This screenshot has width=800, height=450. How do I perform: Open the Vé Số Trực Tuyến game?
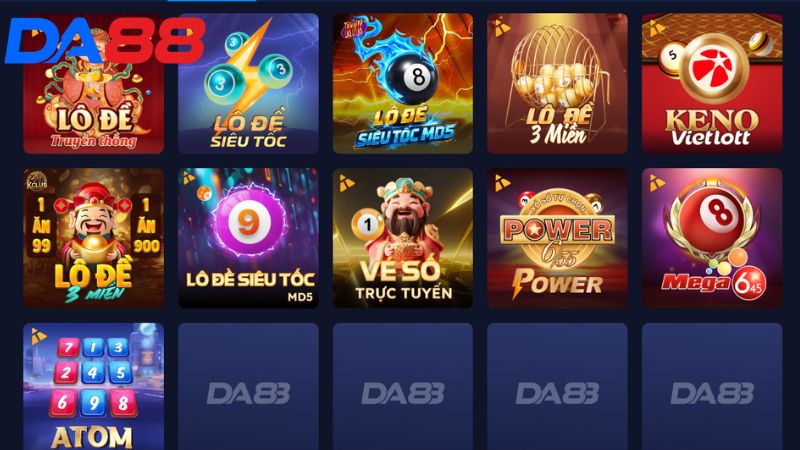403,238
